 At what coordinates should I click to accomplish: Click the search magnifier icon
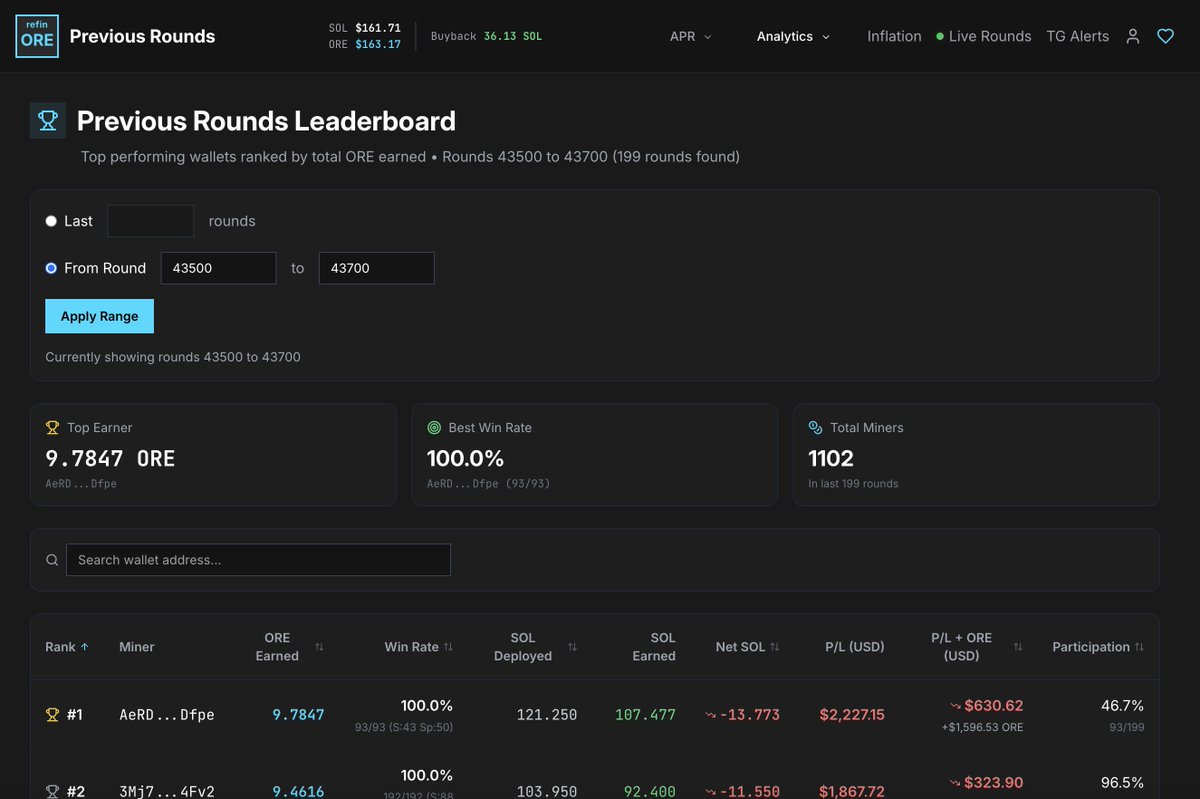click(x=52, y=560)
